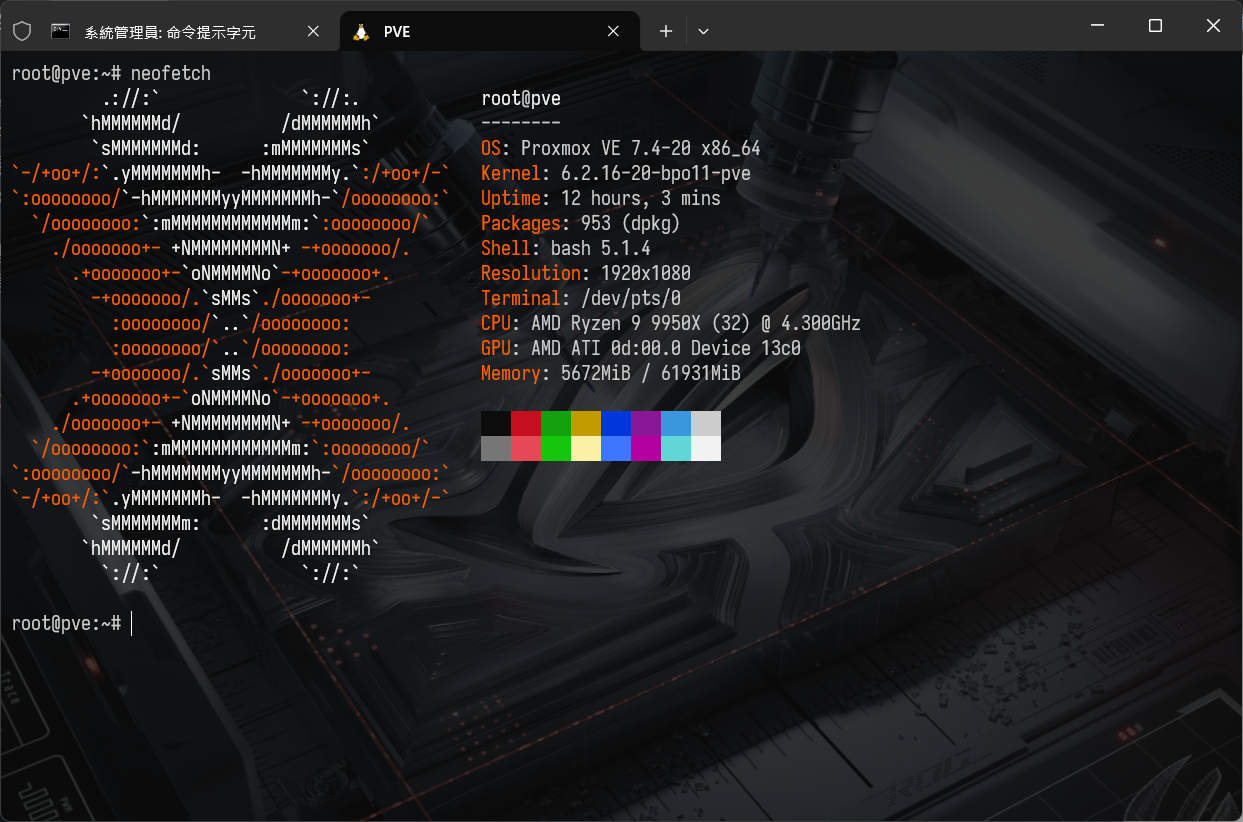This screenshot has width=1243, height=822.
Task: Click the CPU AMD Ryzen 9 9950X line
Action: click(670, 323)
